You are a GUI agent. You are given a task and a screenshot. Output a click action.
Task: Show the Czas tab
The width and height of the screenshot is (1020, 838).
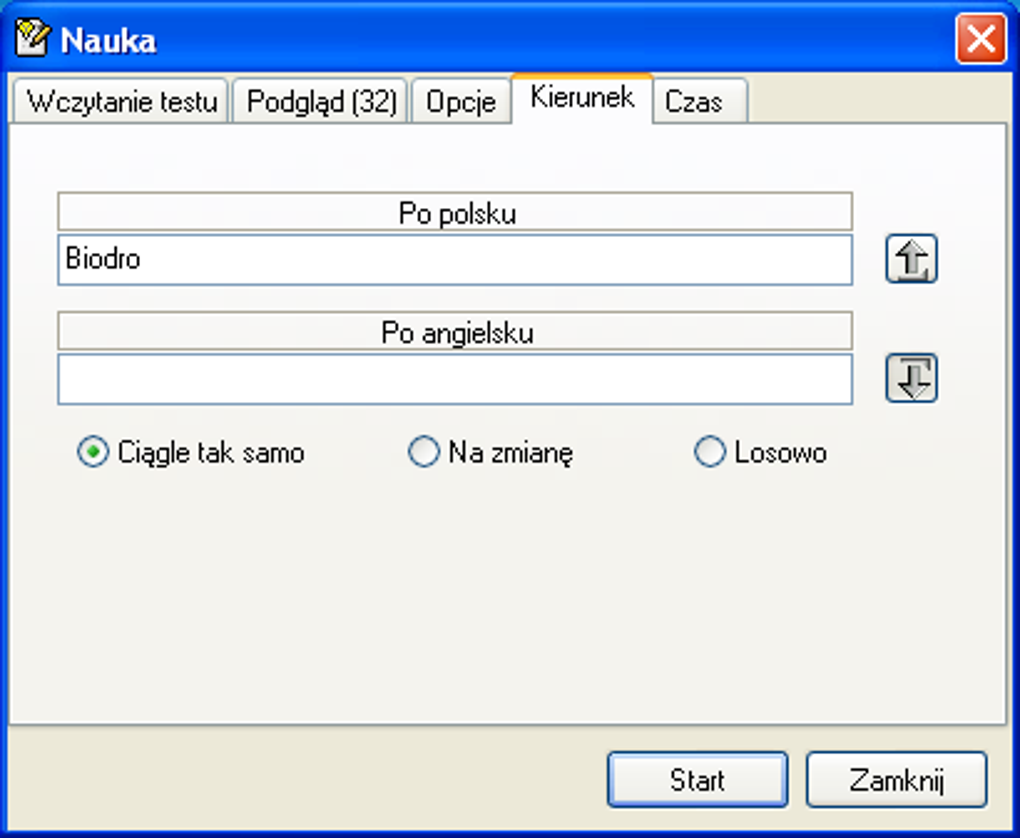pyautogui.click(x=694, y=102)
